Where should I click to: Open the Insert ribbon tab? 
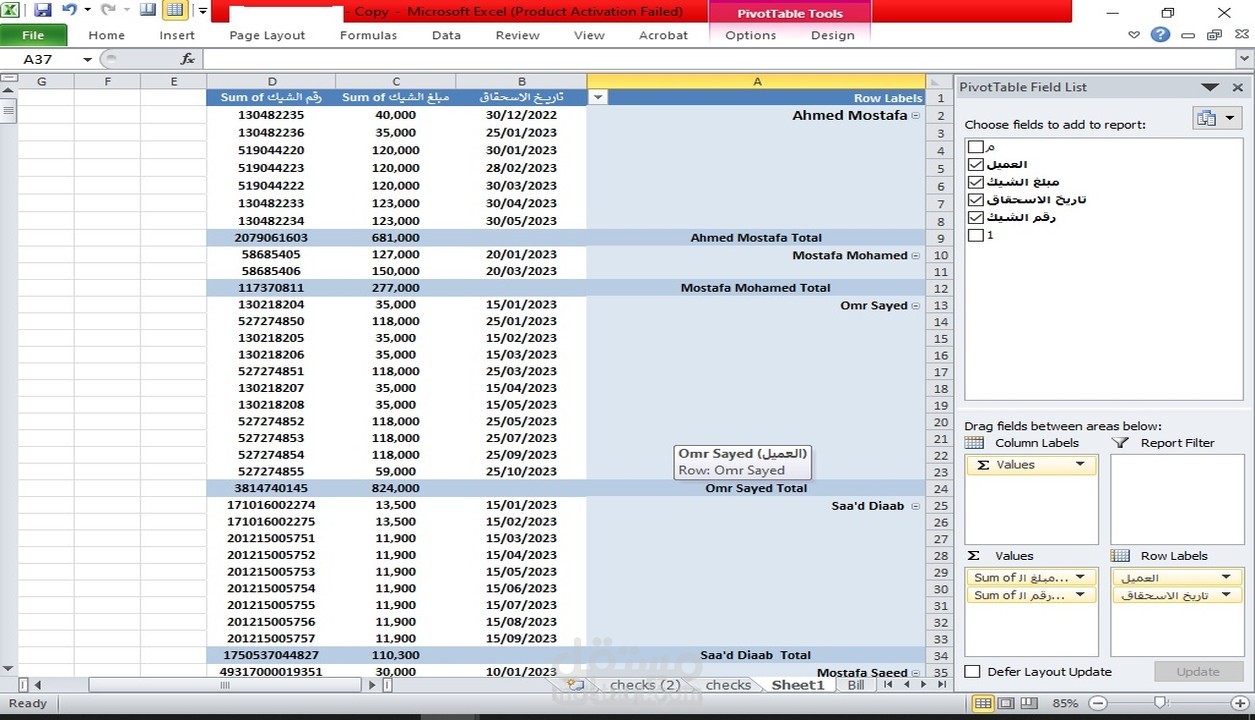coord(177,35)
